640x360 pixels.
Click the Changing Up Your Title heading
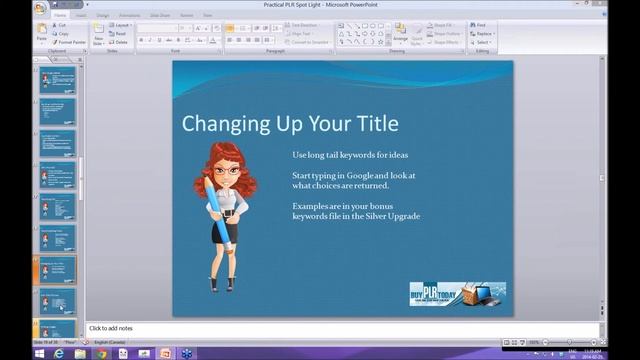tap(290, 124)
